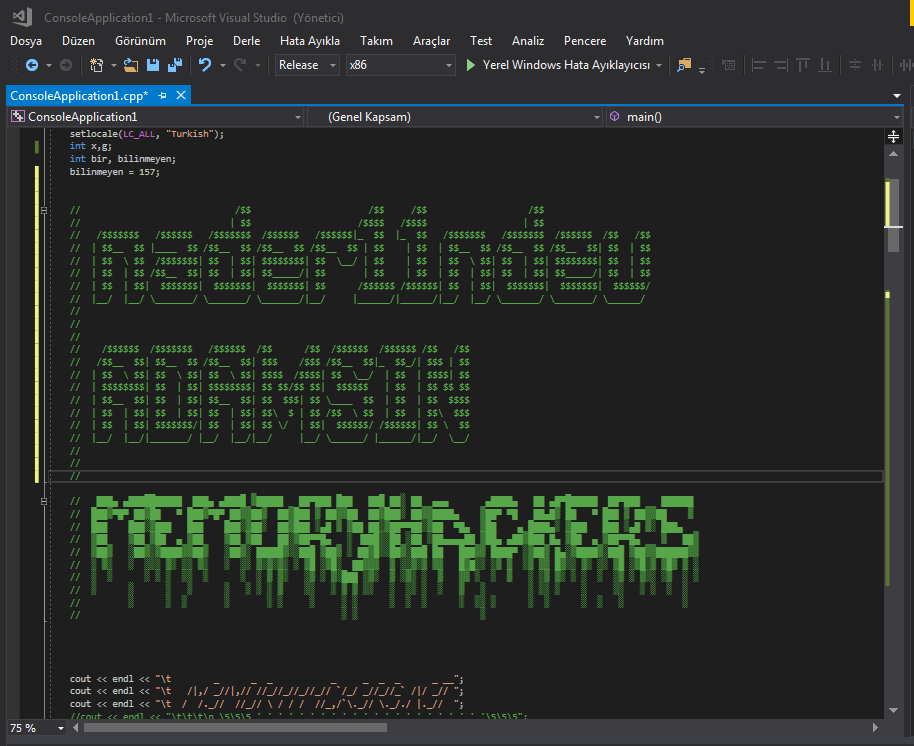Open the toolbar overflow options arrow

tap(702, 70)
